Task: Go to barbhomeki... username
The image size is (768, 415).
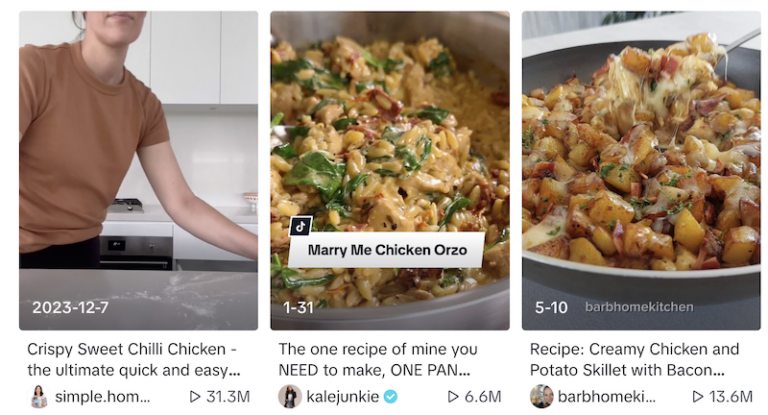Action: click(606, 396)
